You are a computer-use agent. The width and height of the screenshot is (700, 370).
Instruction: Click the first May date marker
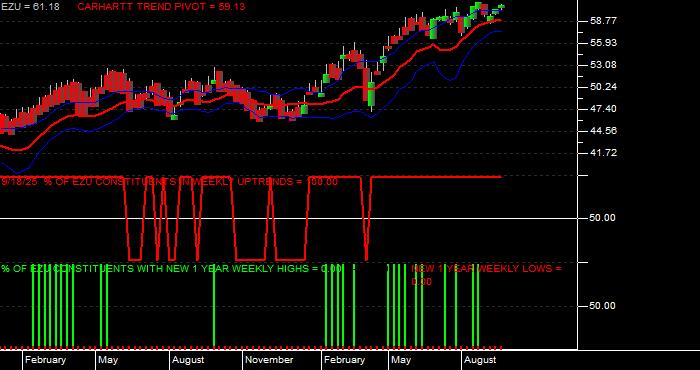click(x=108, y=360)
